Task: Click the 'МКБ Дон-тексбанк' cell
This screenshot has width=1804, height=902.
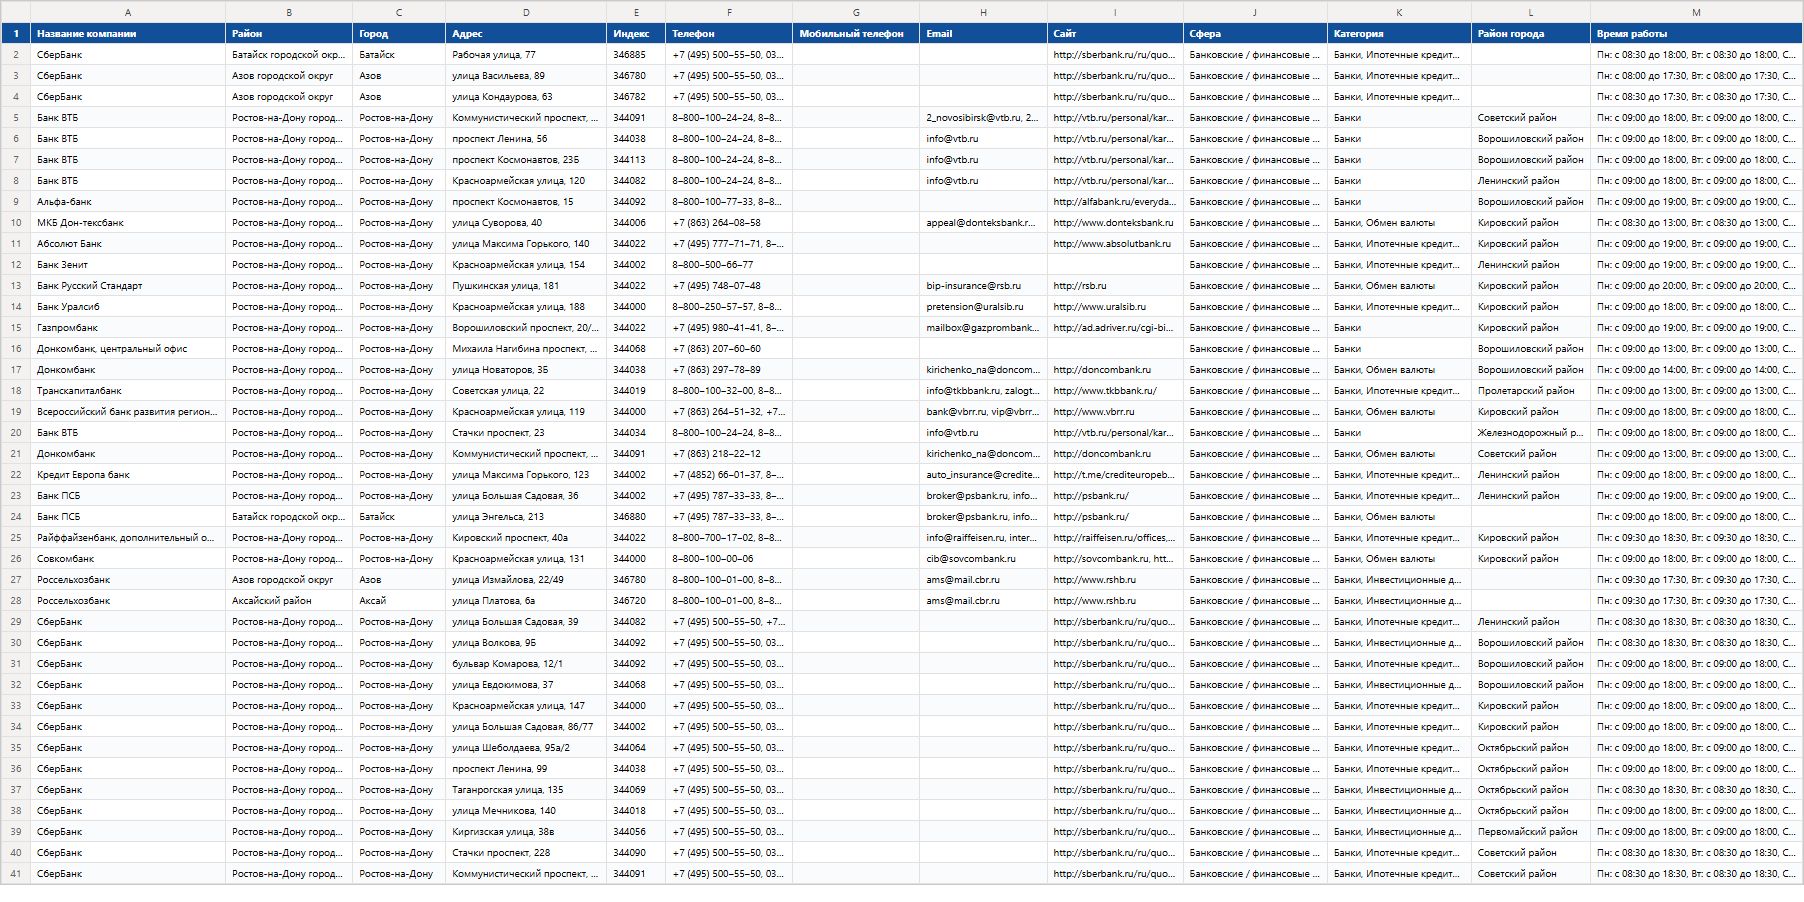Action: point(128,223)
